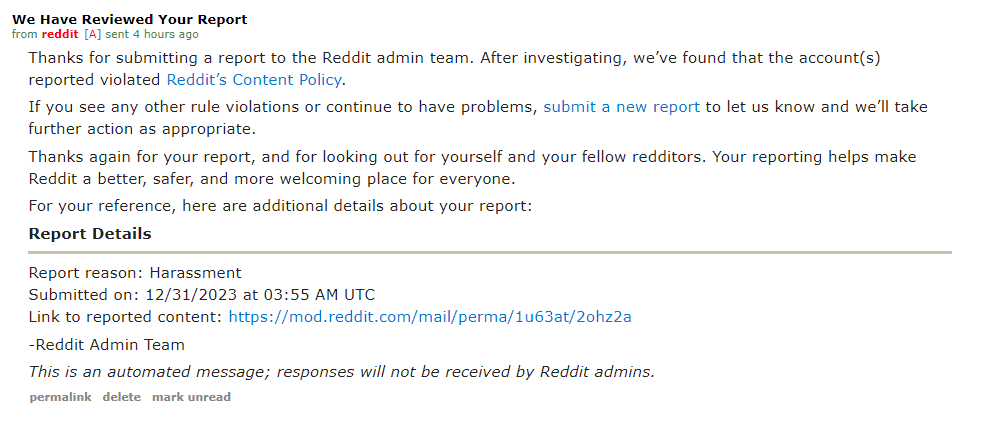Click the "For your reference" sentence
Screen dimensions: 997x423
tap(280, 206)
